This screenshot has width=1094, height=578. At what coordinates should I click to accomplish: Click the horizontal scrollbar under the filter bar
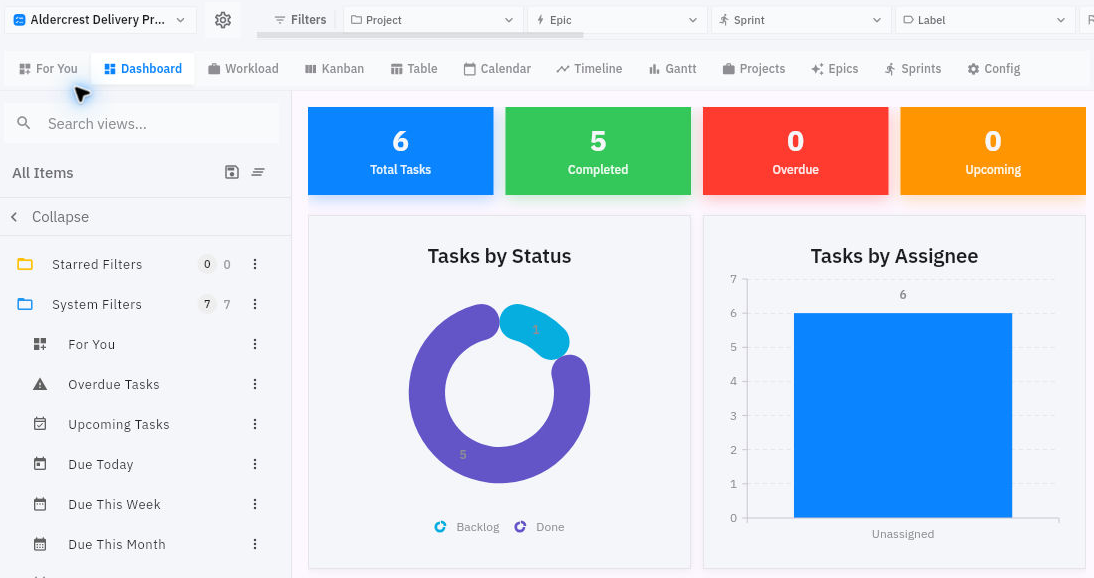coord(420,35)
